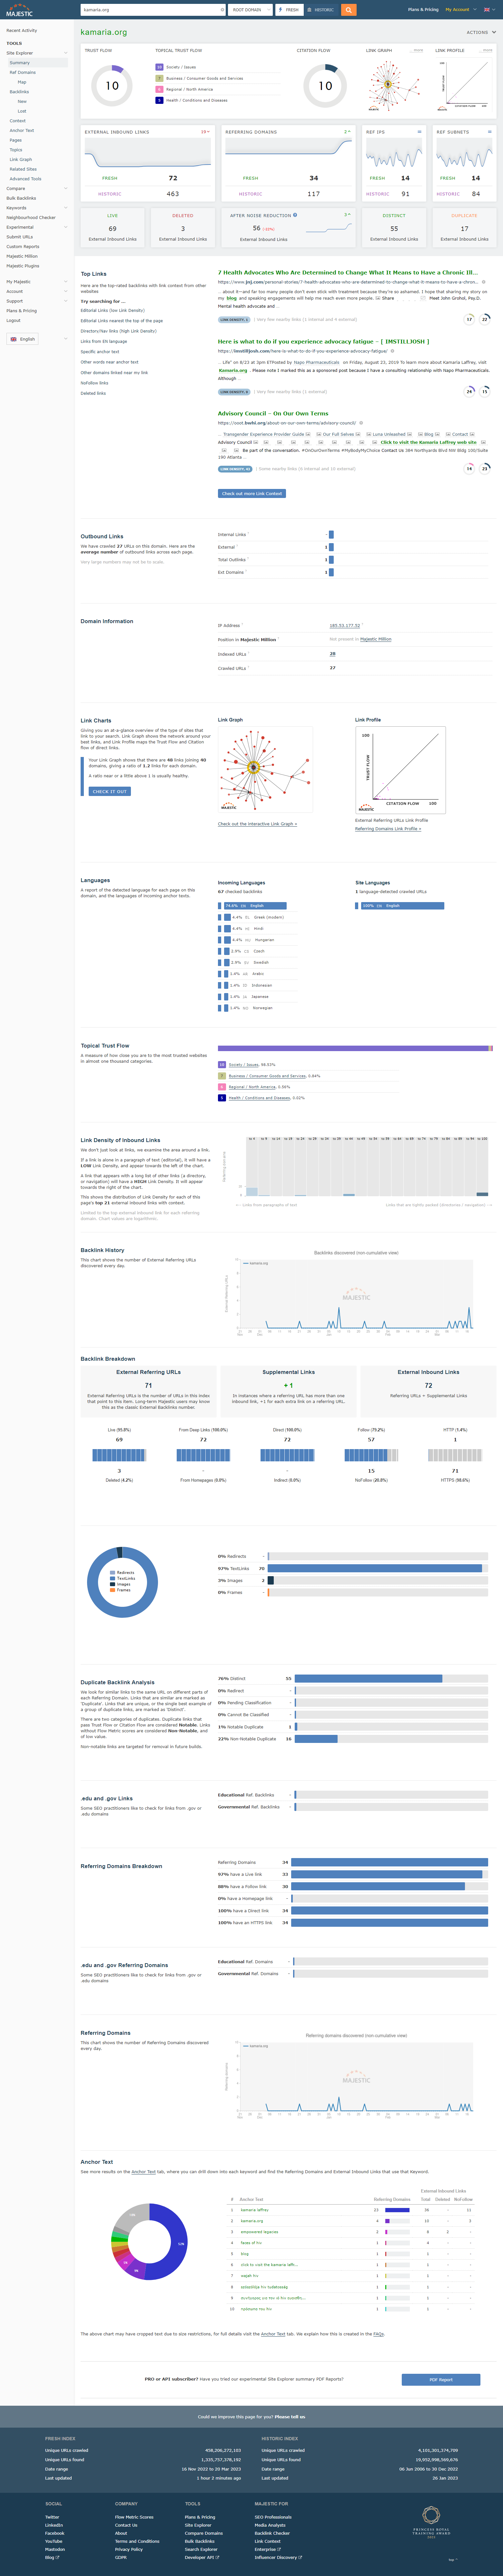Expand the Keywords sidebar section
The width and height of the screenshot is (503, 2576).
tap(66, 208)
